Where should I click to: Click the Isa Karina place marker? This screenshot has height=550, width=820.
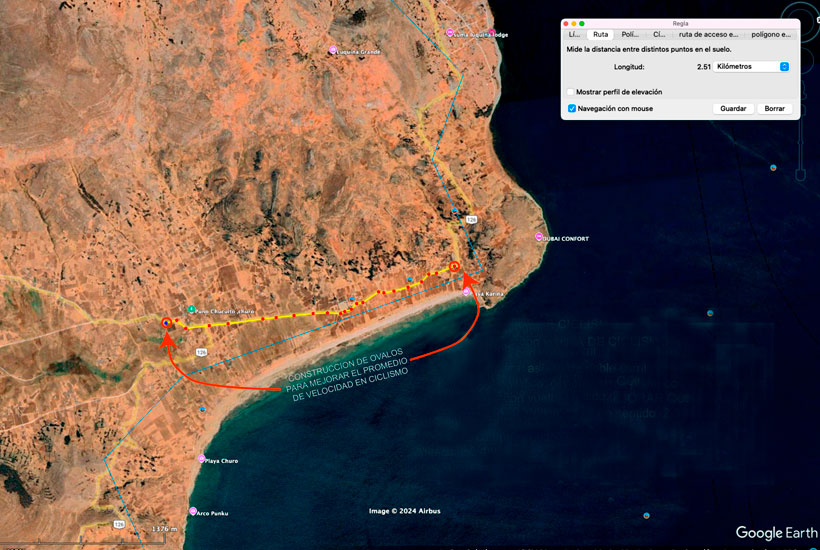pos(467,293)
